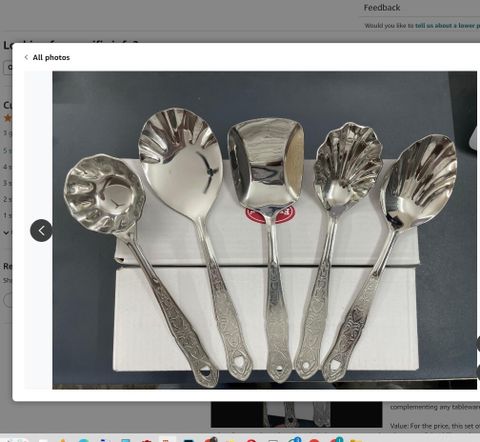This screenshot has width=480, height=442.
Task: Click the rounded button at the left page edge
Action: click(7, 300)
